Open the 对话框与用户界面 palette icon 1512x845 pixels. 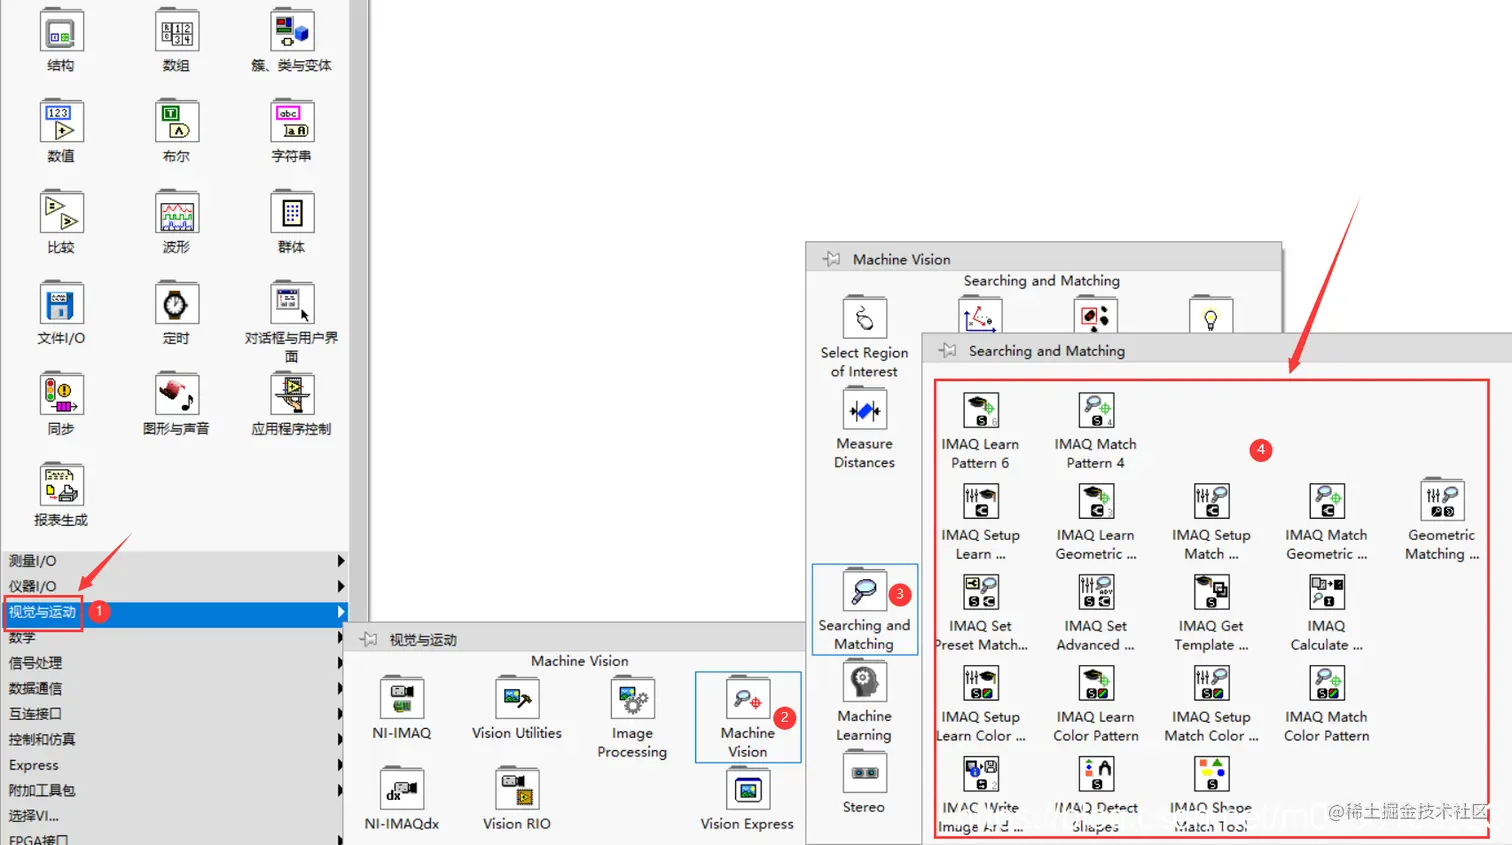291,304
